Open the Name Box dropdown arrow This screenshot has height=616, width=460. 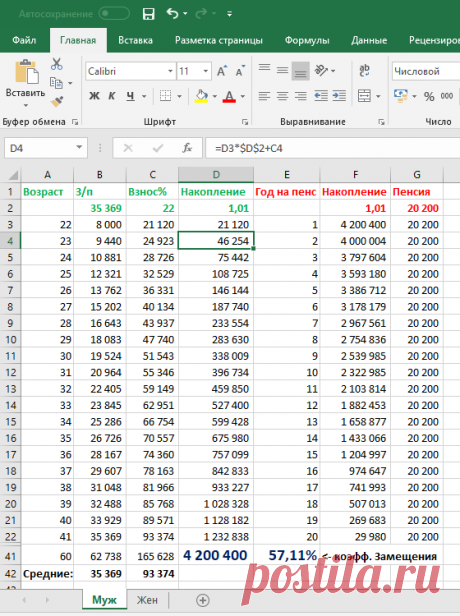pyautogui.click(x=79, y=148)
